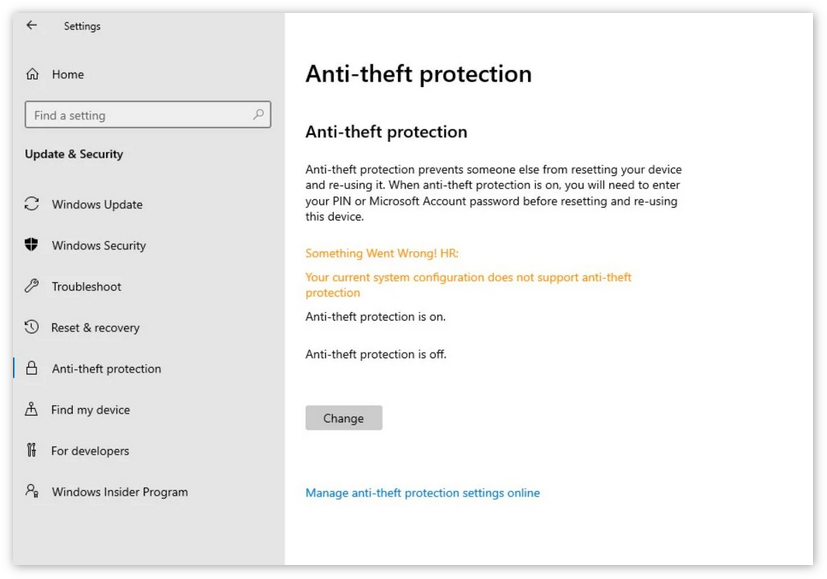The width and height of the screenshot is (827, 579).
Task: Click the Windows Insider Program icon
Action: coord(32,491)
